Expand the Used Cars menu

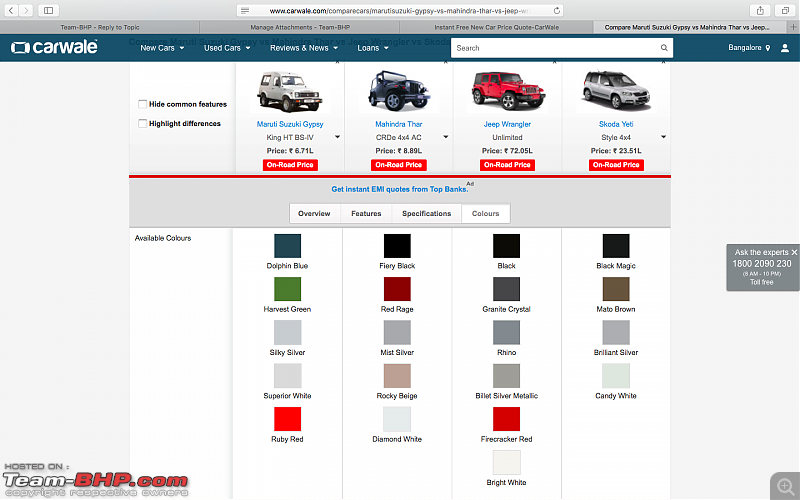pos(227,48)
